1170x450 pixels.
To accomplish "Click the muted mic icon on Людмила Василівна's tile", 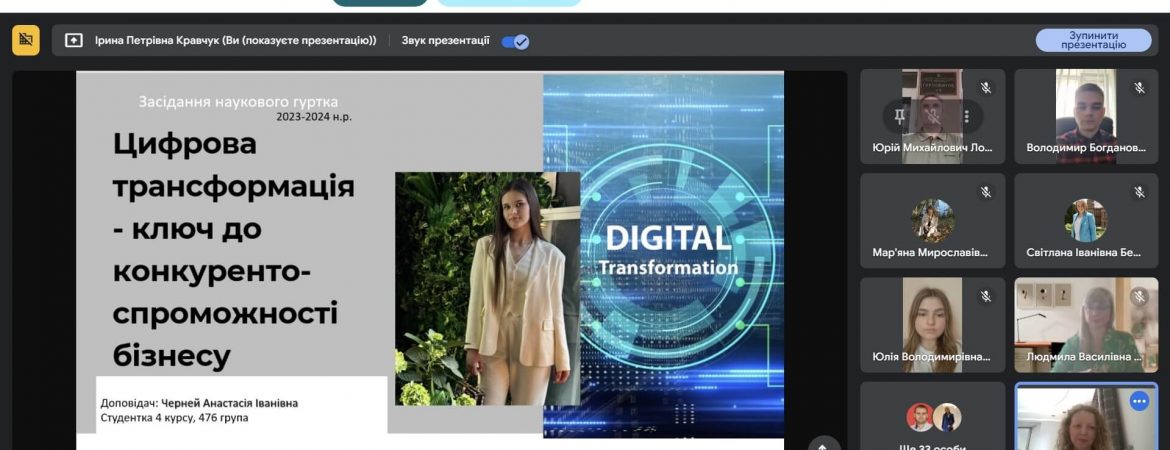I will pos(1139,296).
